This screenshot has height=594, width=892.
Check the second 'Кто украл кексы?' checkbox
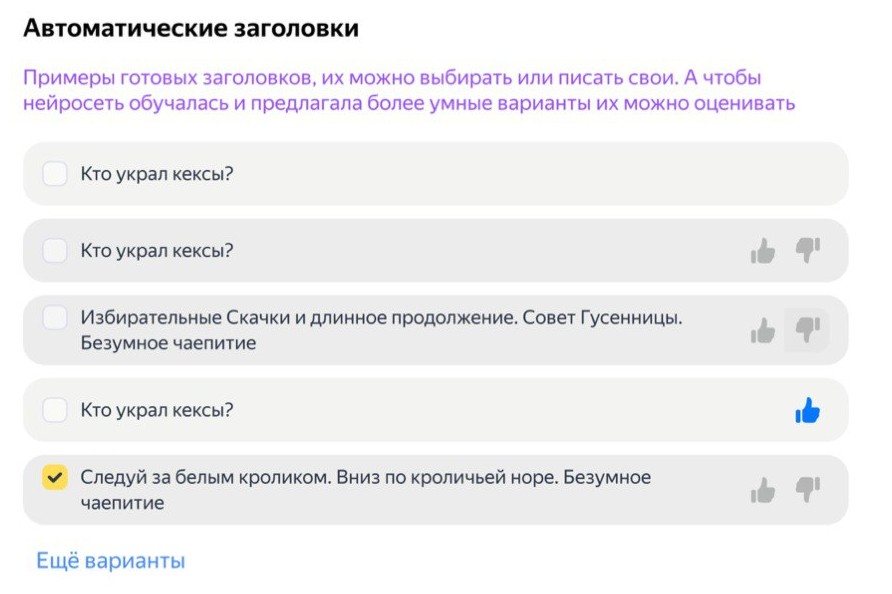[x=55, y=250]
